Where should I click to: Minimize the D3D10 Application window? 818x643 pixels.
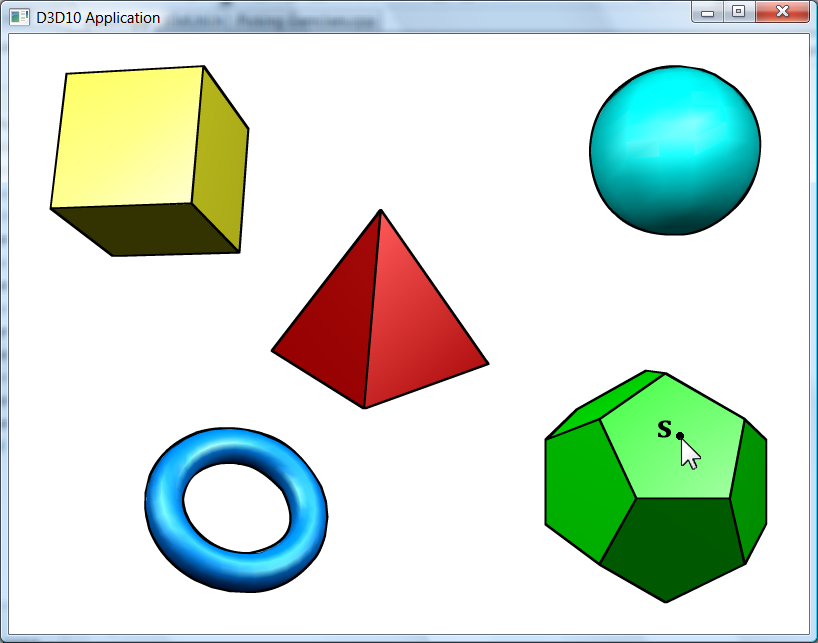pos(708,13)
